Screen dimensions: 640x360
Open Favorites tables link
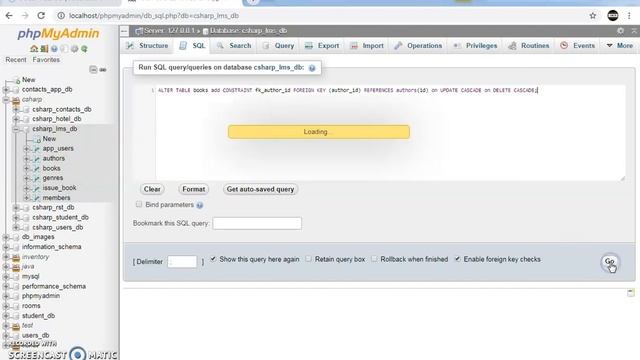tap(46, 60)
